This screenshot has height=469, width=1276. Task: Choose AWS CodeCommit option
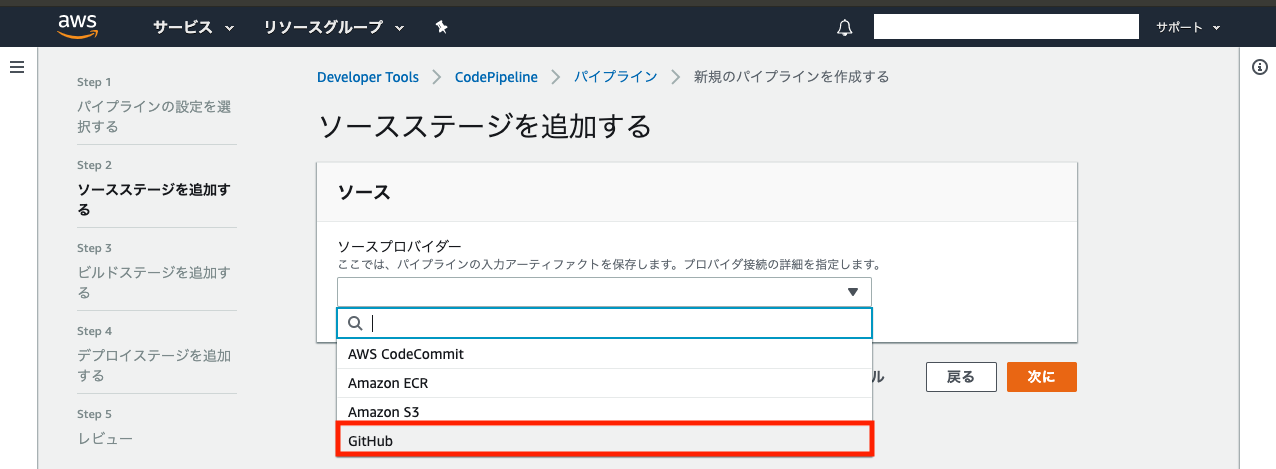tap(604, 354)
